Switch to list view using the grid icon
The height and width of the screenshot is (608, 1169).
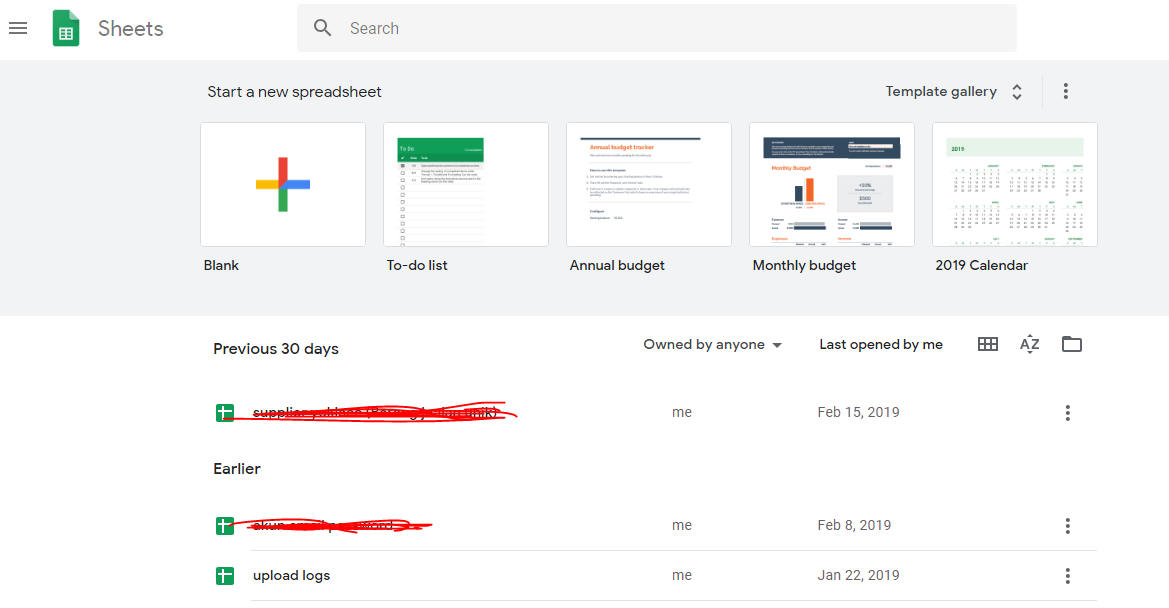point(987,344)
